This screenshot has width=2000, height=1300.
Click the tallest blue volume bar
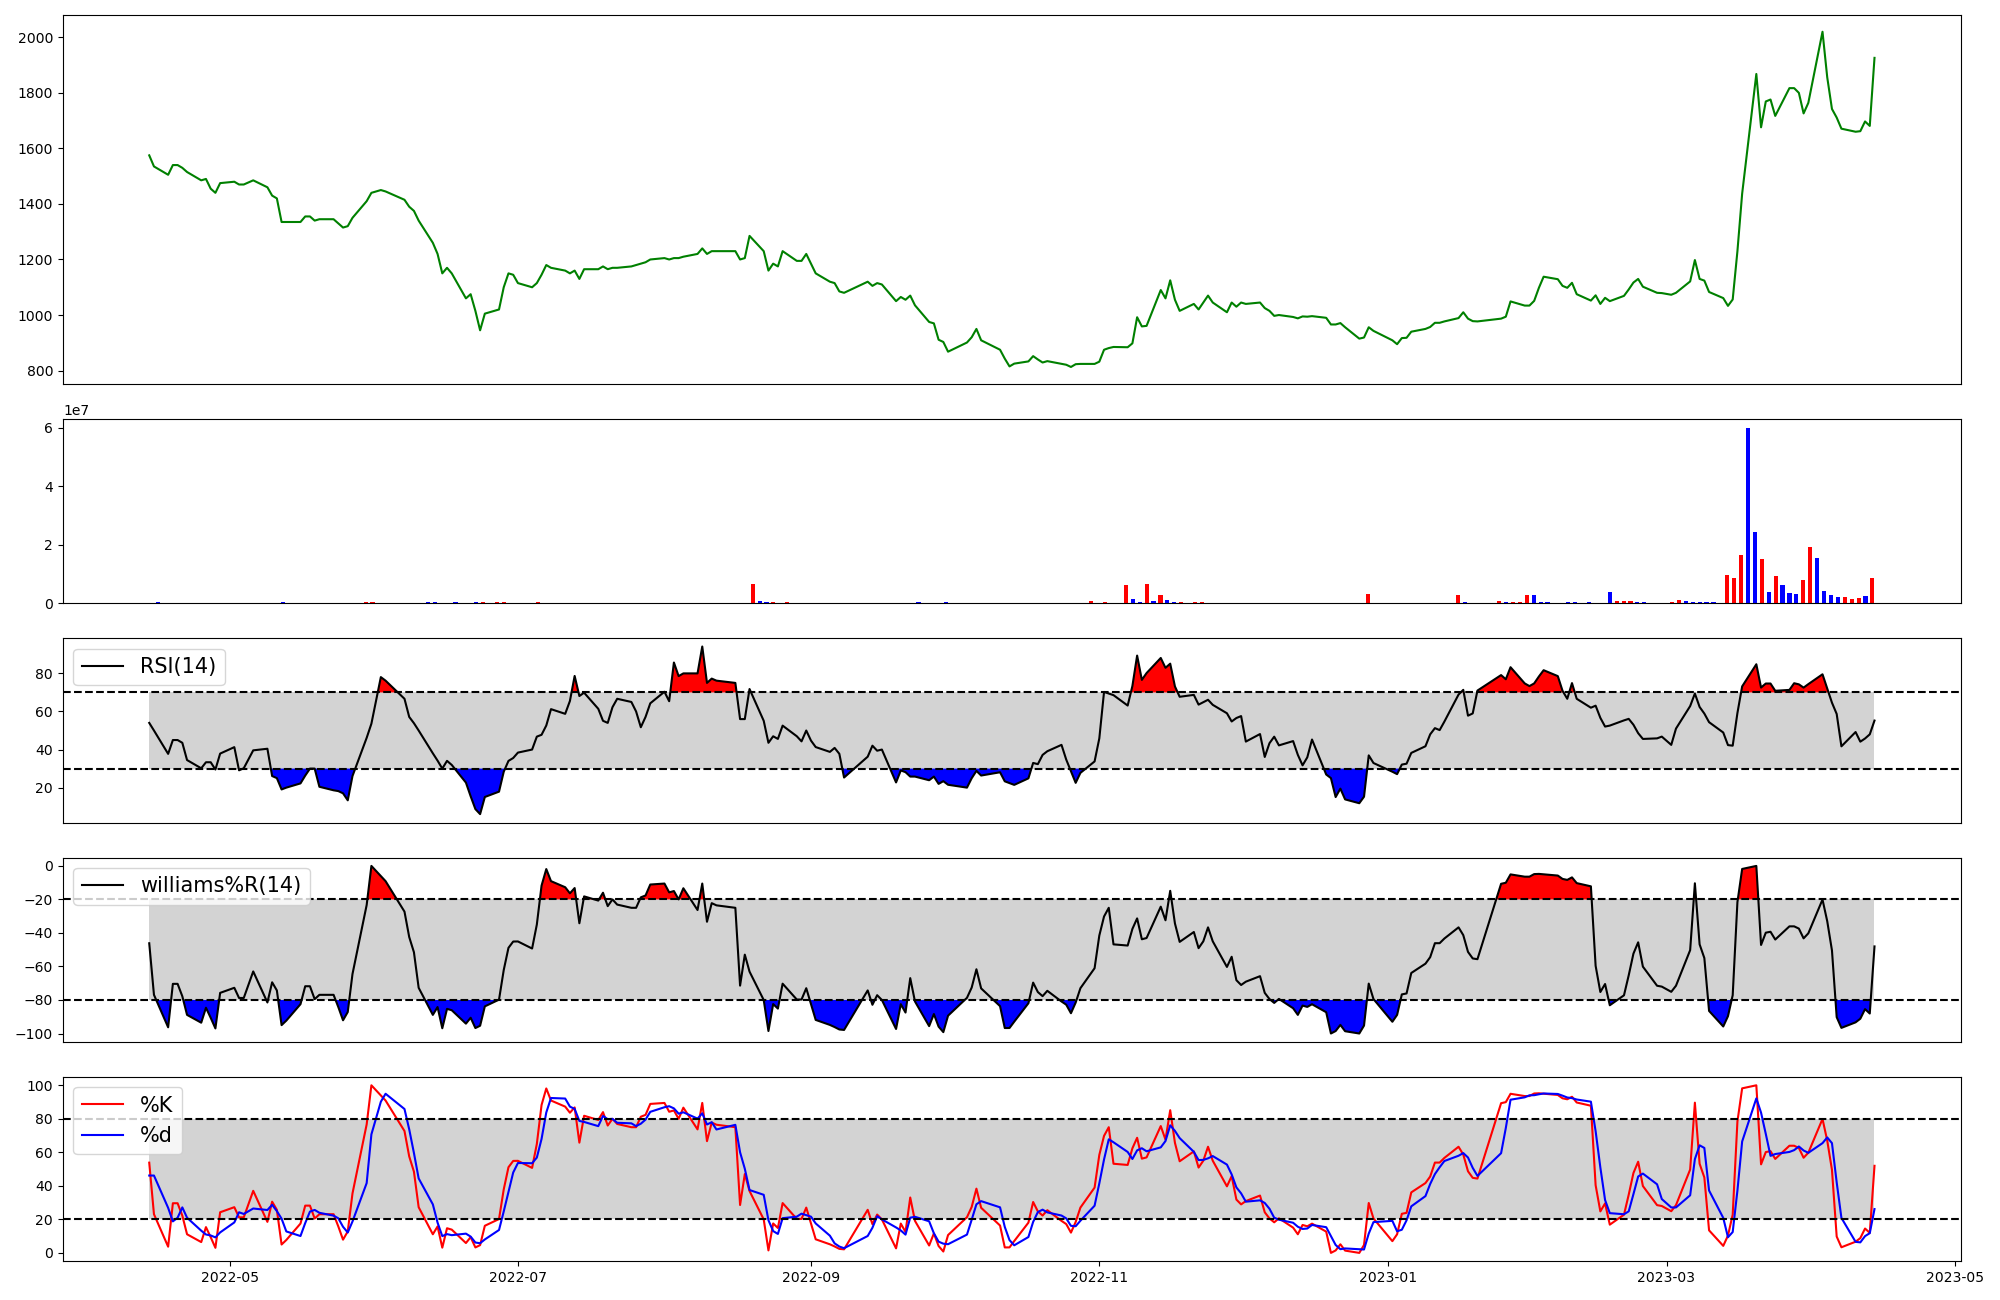pos(1748,515)
